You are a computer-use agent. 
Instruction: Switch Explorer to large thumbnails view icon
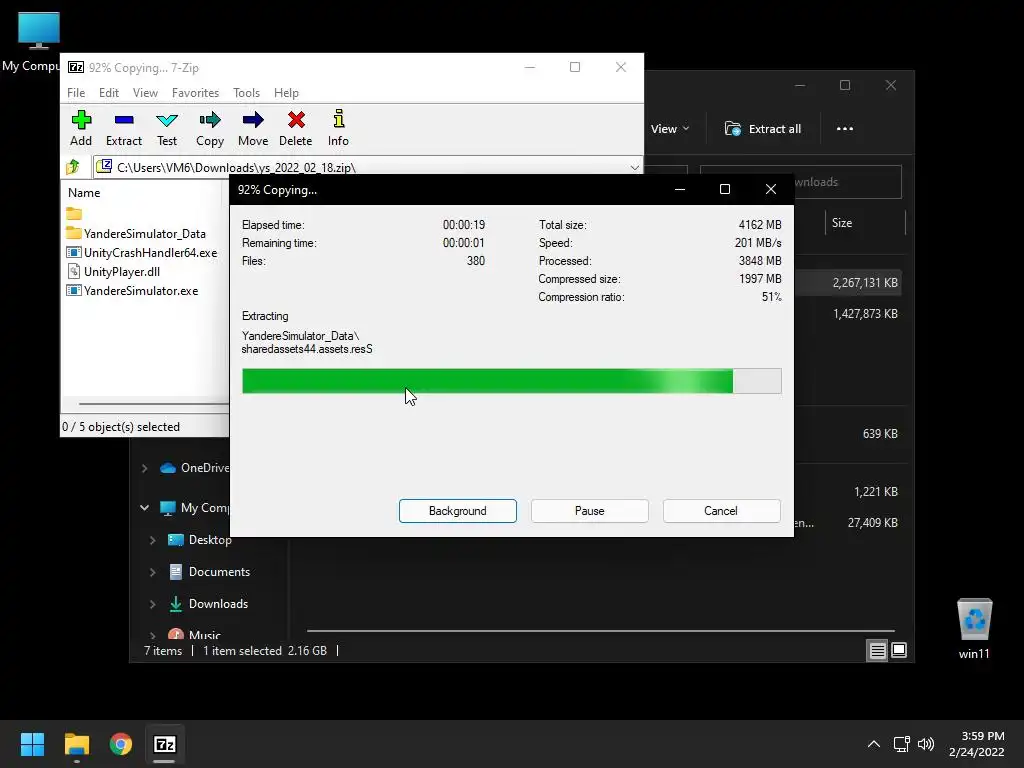(899, 650)
